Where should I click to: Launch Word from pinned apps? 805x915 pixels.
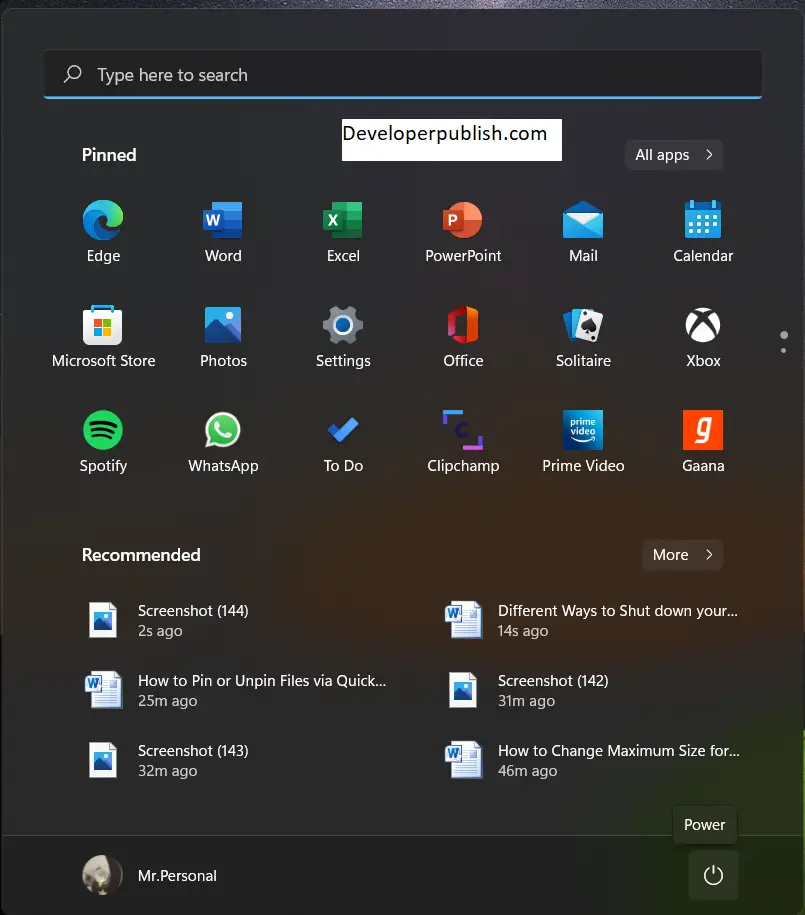tap(223, 232)
